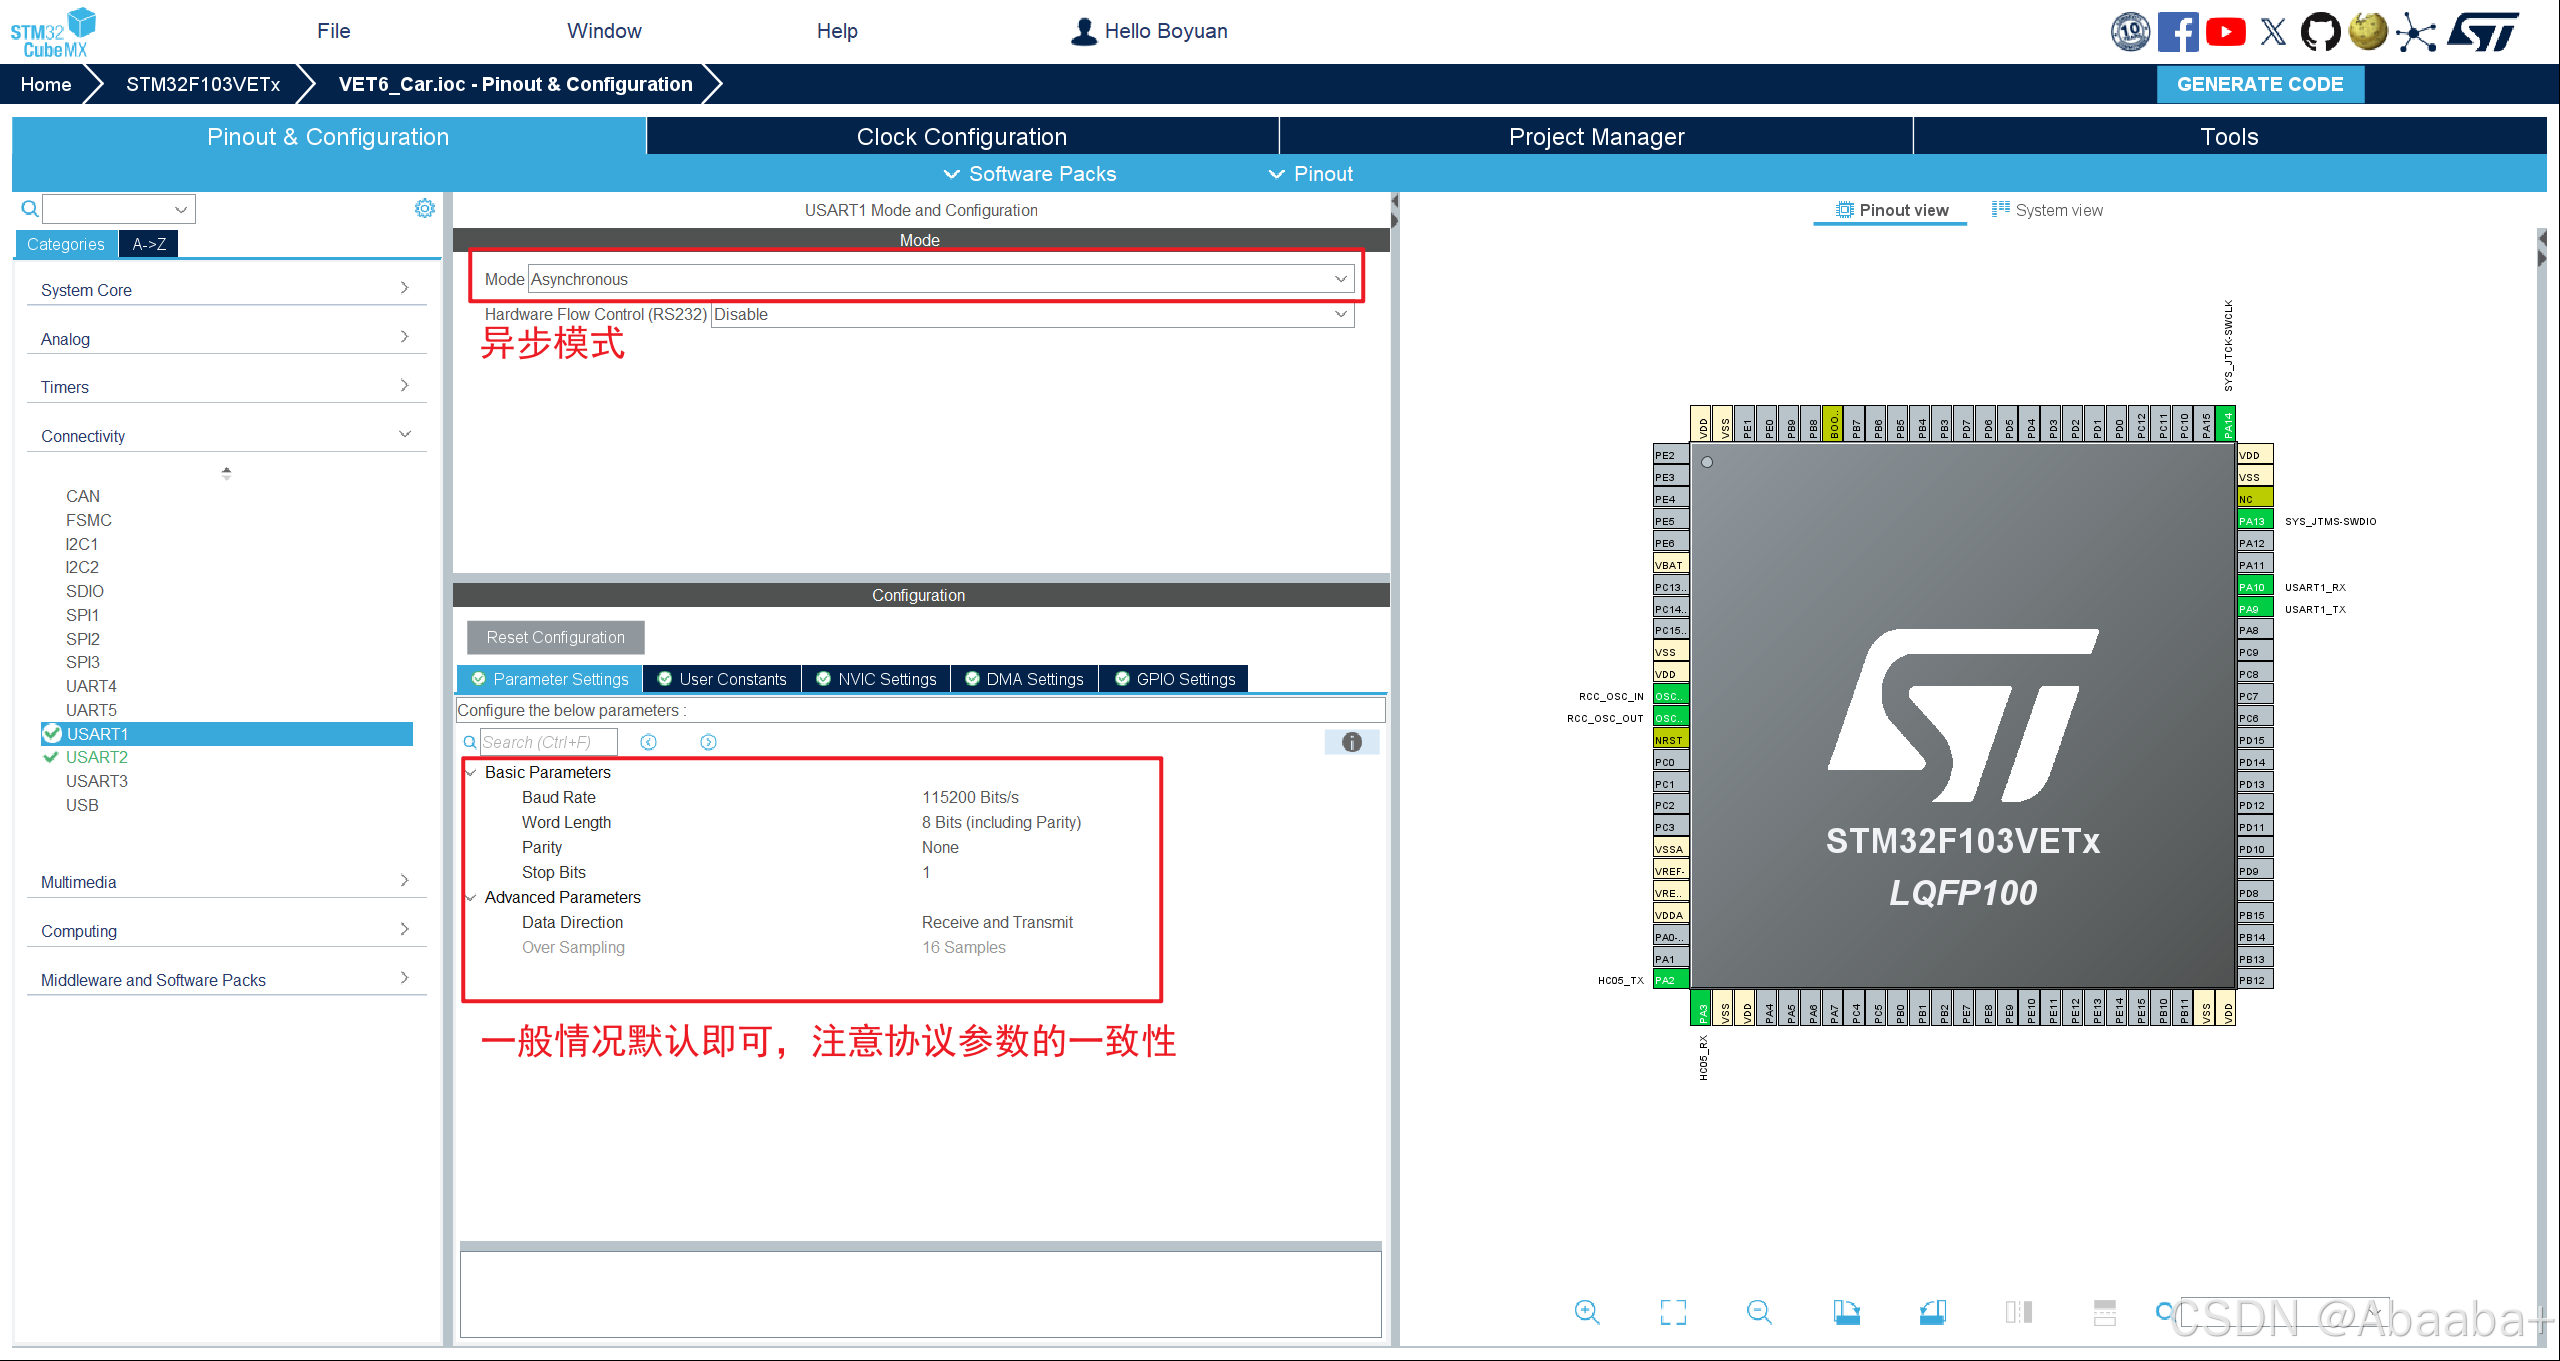Open the YouTube link icon
The width and height of the screenshot is (2560, 1361).
tap(2226, 32)
